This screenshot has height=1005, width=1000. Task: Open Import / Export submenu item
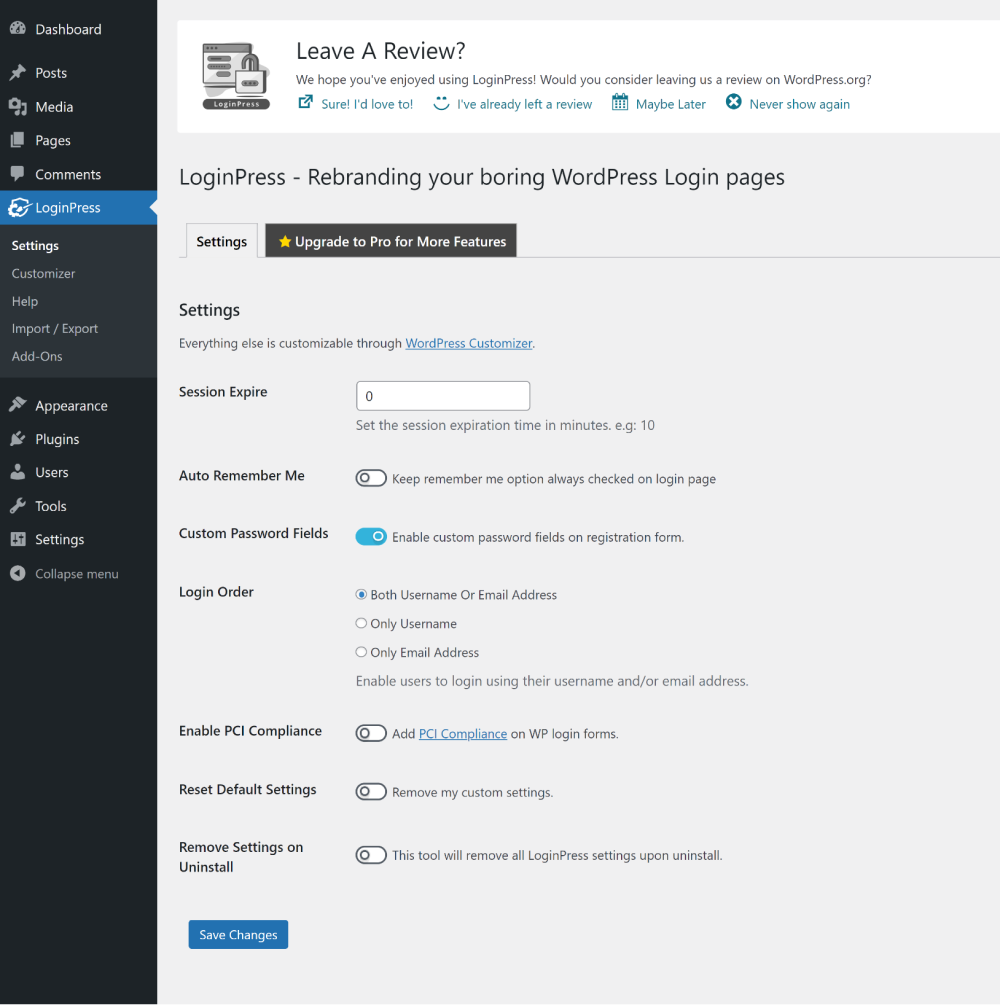54,328
